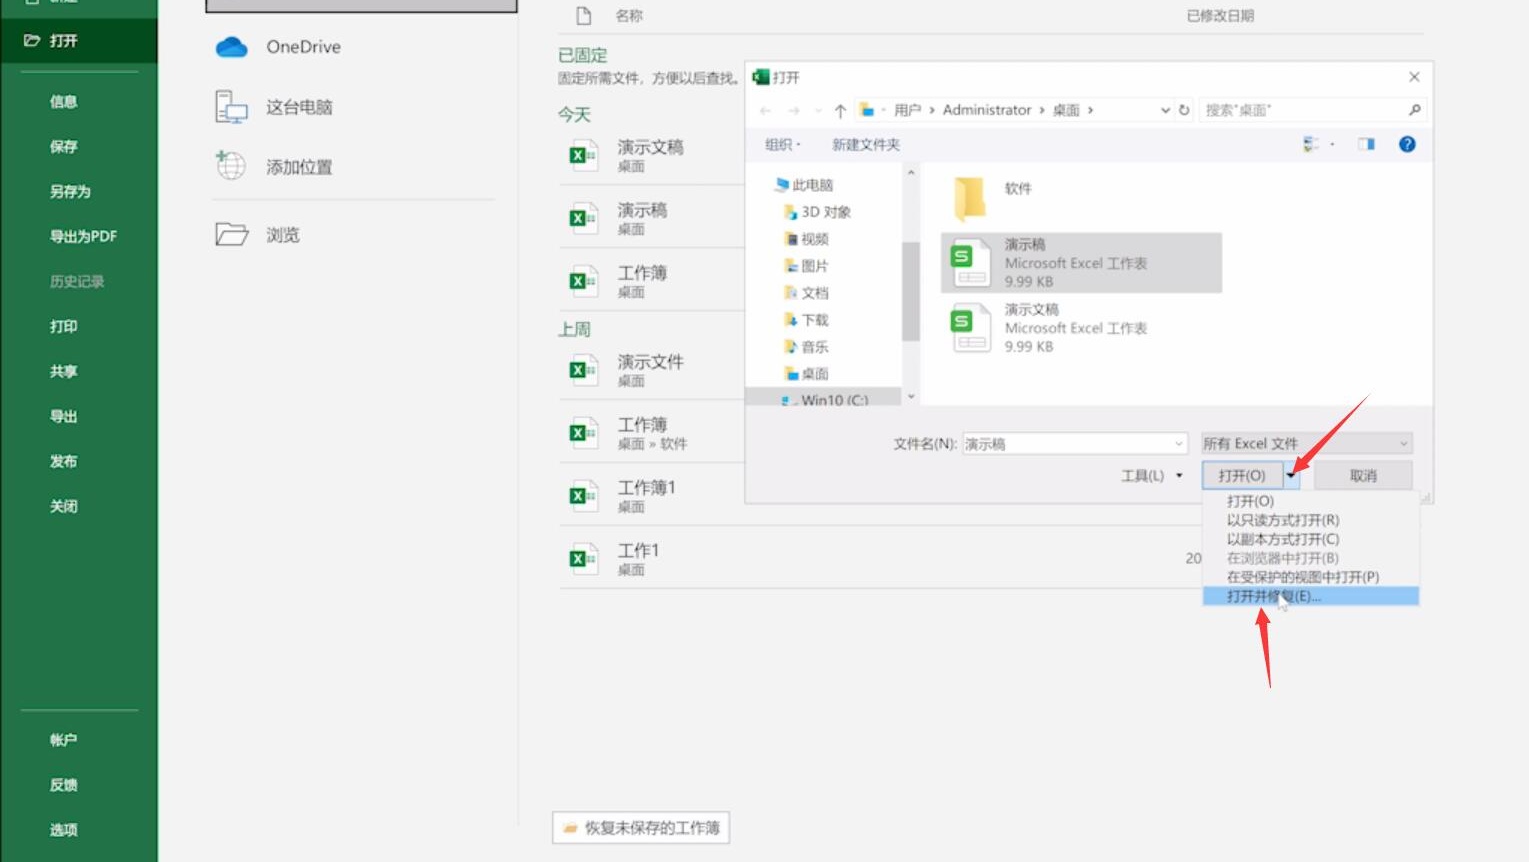Screen dimensions: 1529x862
Task: Toggle the preview pane icon
Action: [1366, 144]
